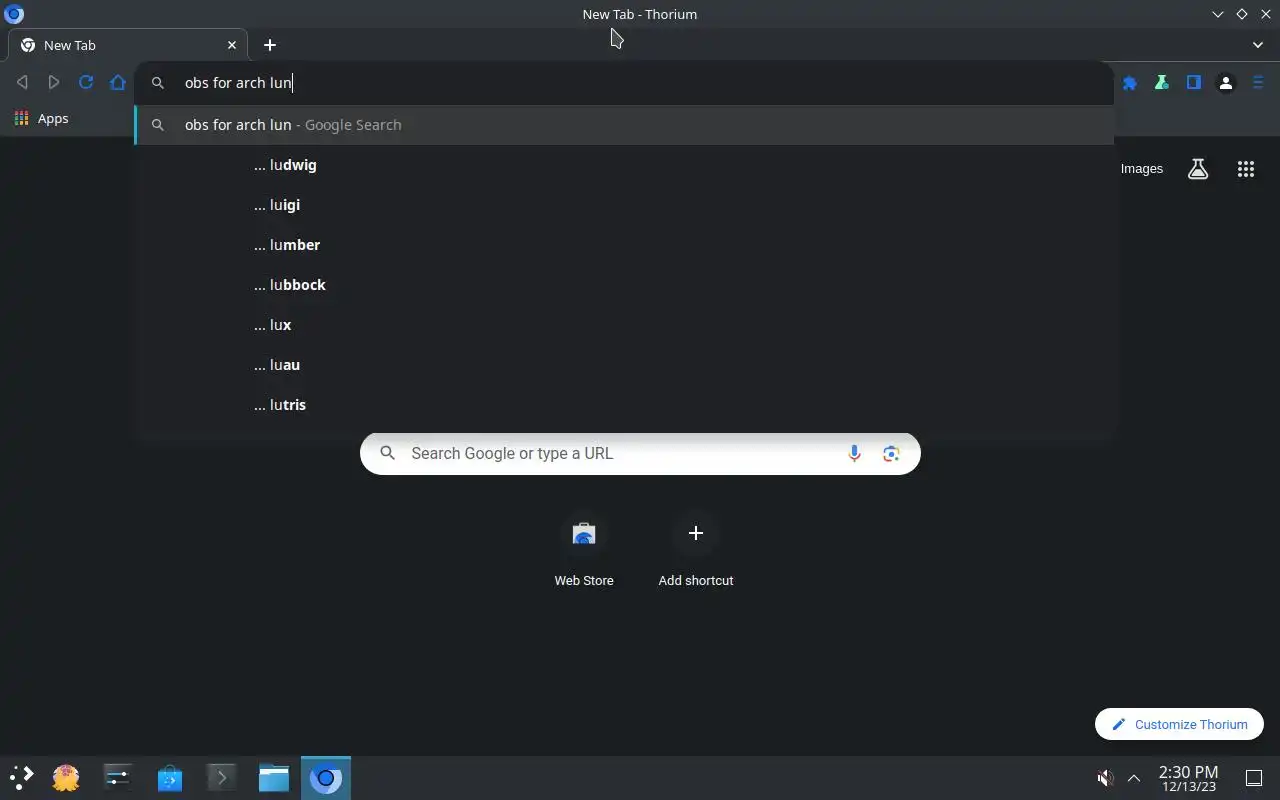Open the orange blob app in taskbar
The image size is (1280, 800).
pos(66,777)
